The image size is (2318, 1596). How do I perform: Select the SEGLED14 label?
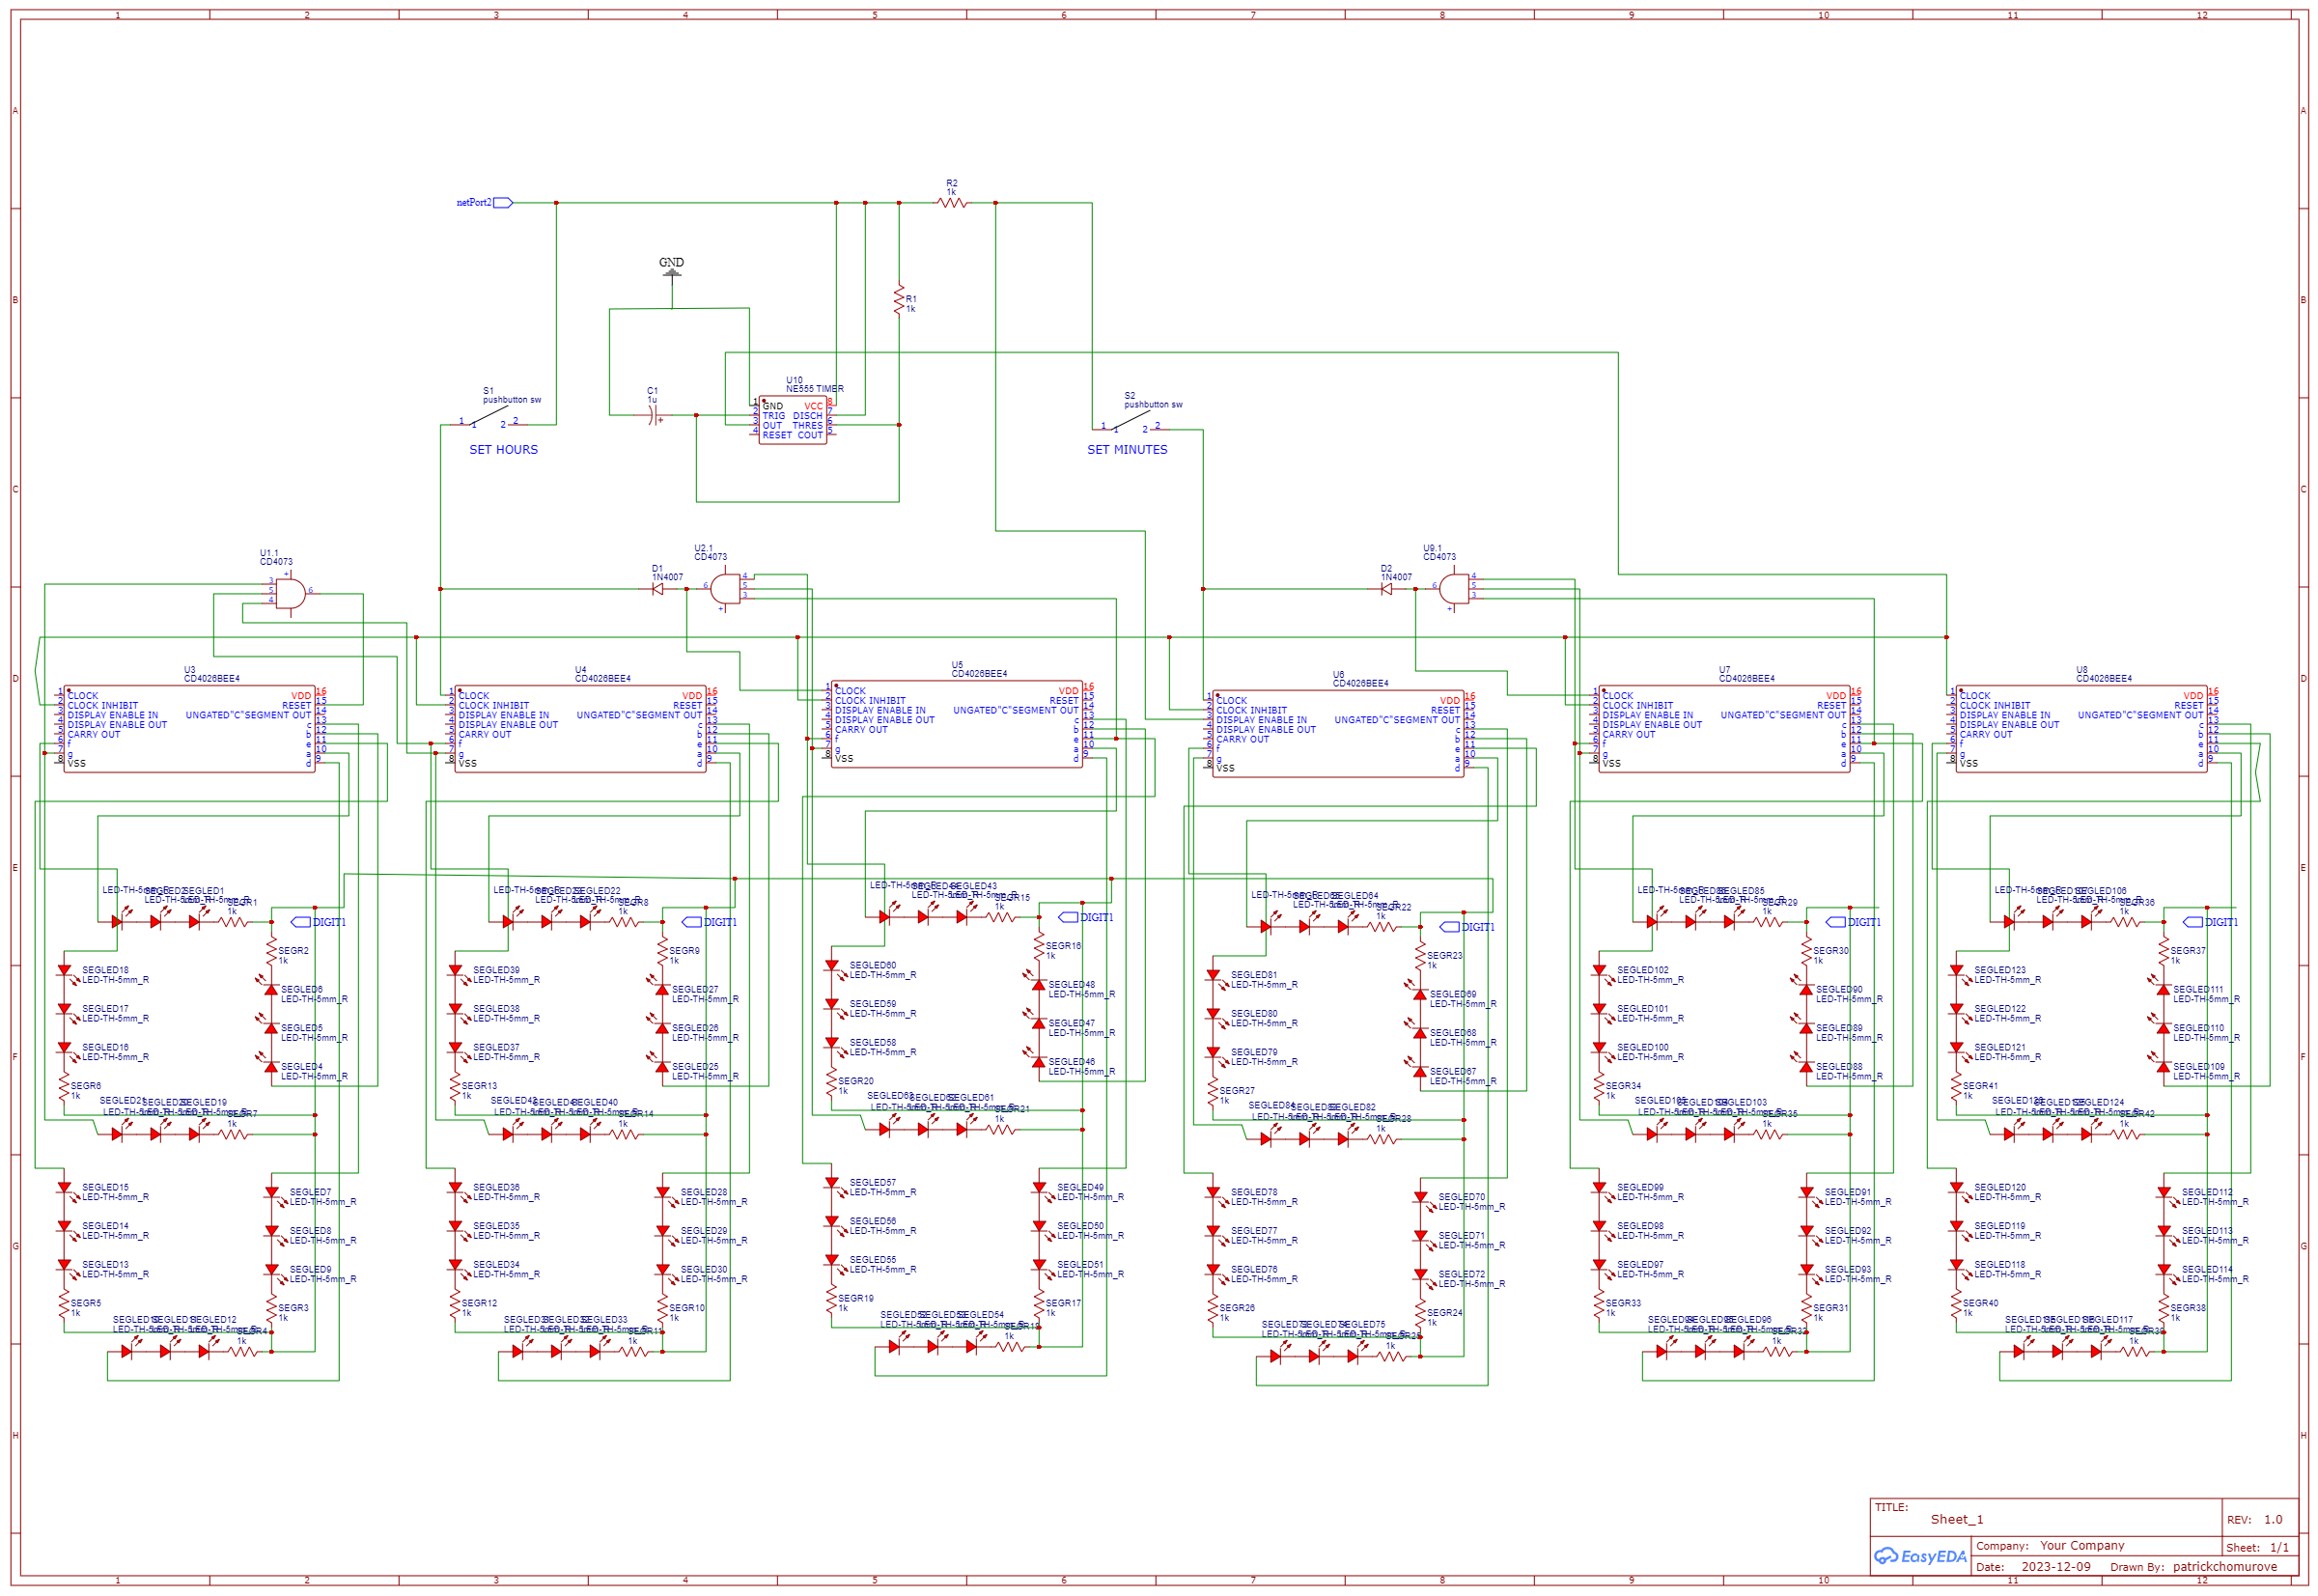pyautogui.click(x=105, y=1226)
